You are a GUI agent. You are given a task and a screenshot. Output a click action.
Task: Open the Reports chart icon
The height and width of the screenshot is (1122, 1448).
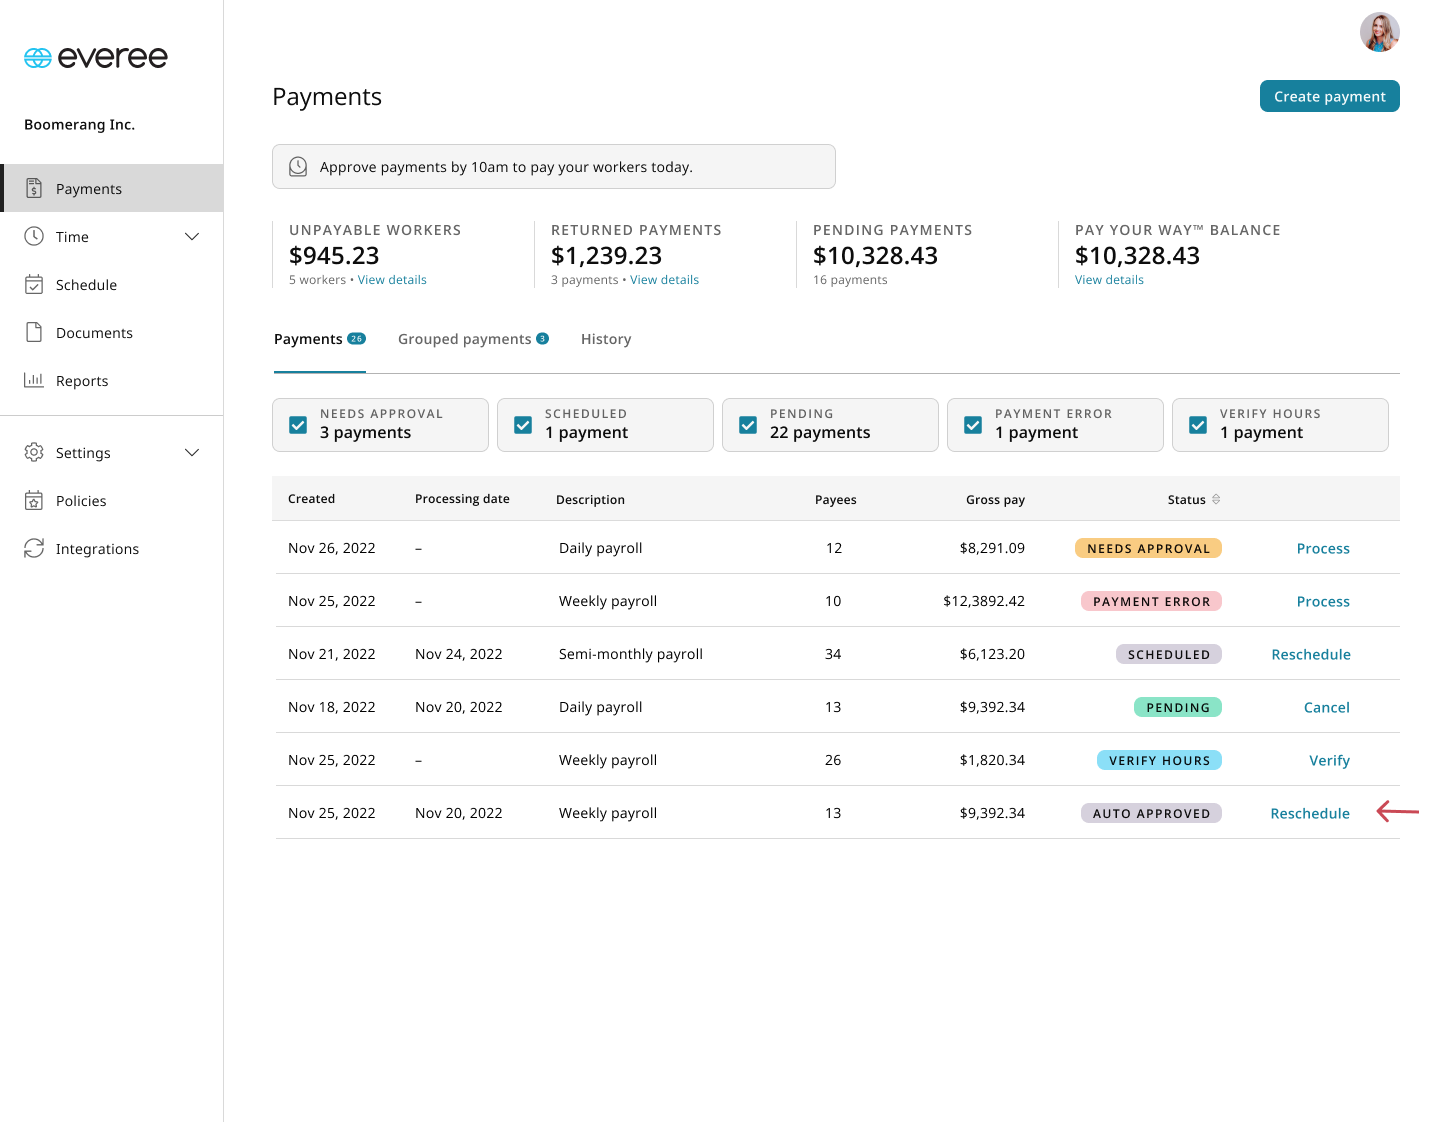coord(34,380)
